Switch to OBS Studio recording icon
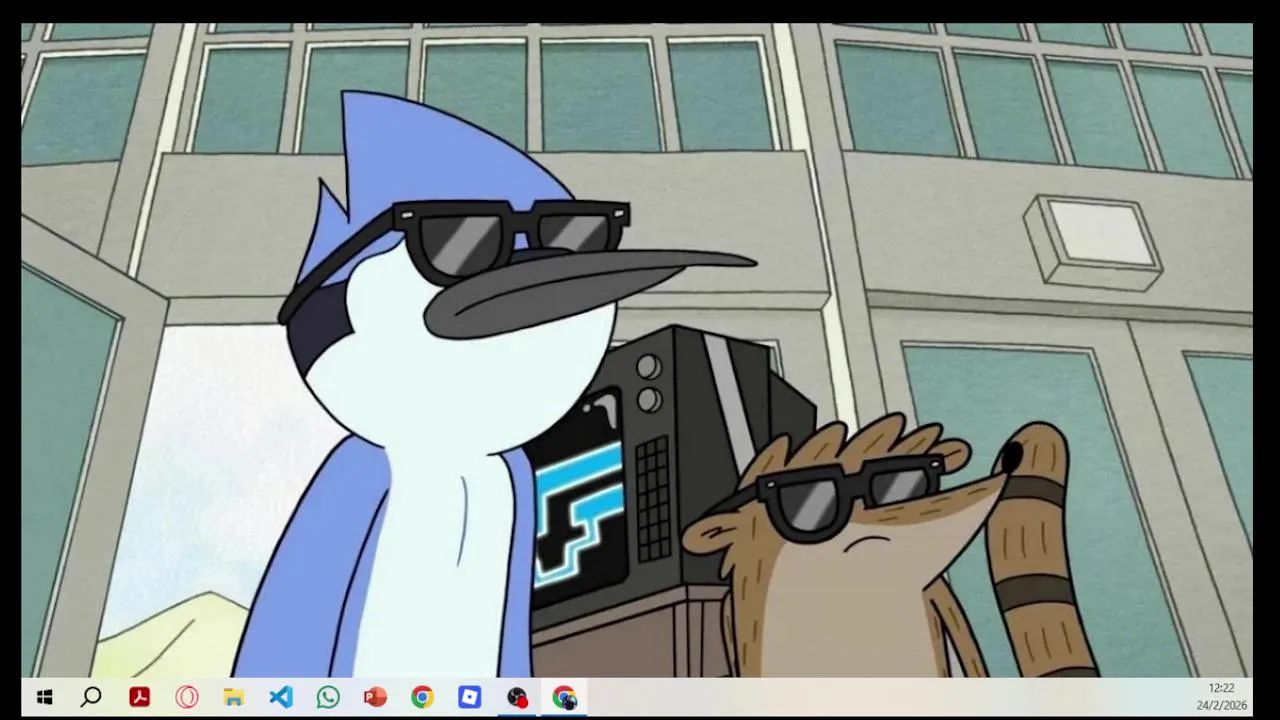Viewport: 1280px width, 720px height. pyautogui.click(x=517, y=697)
